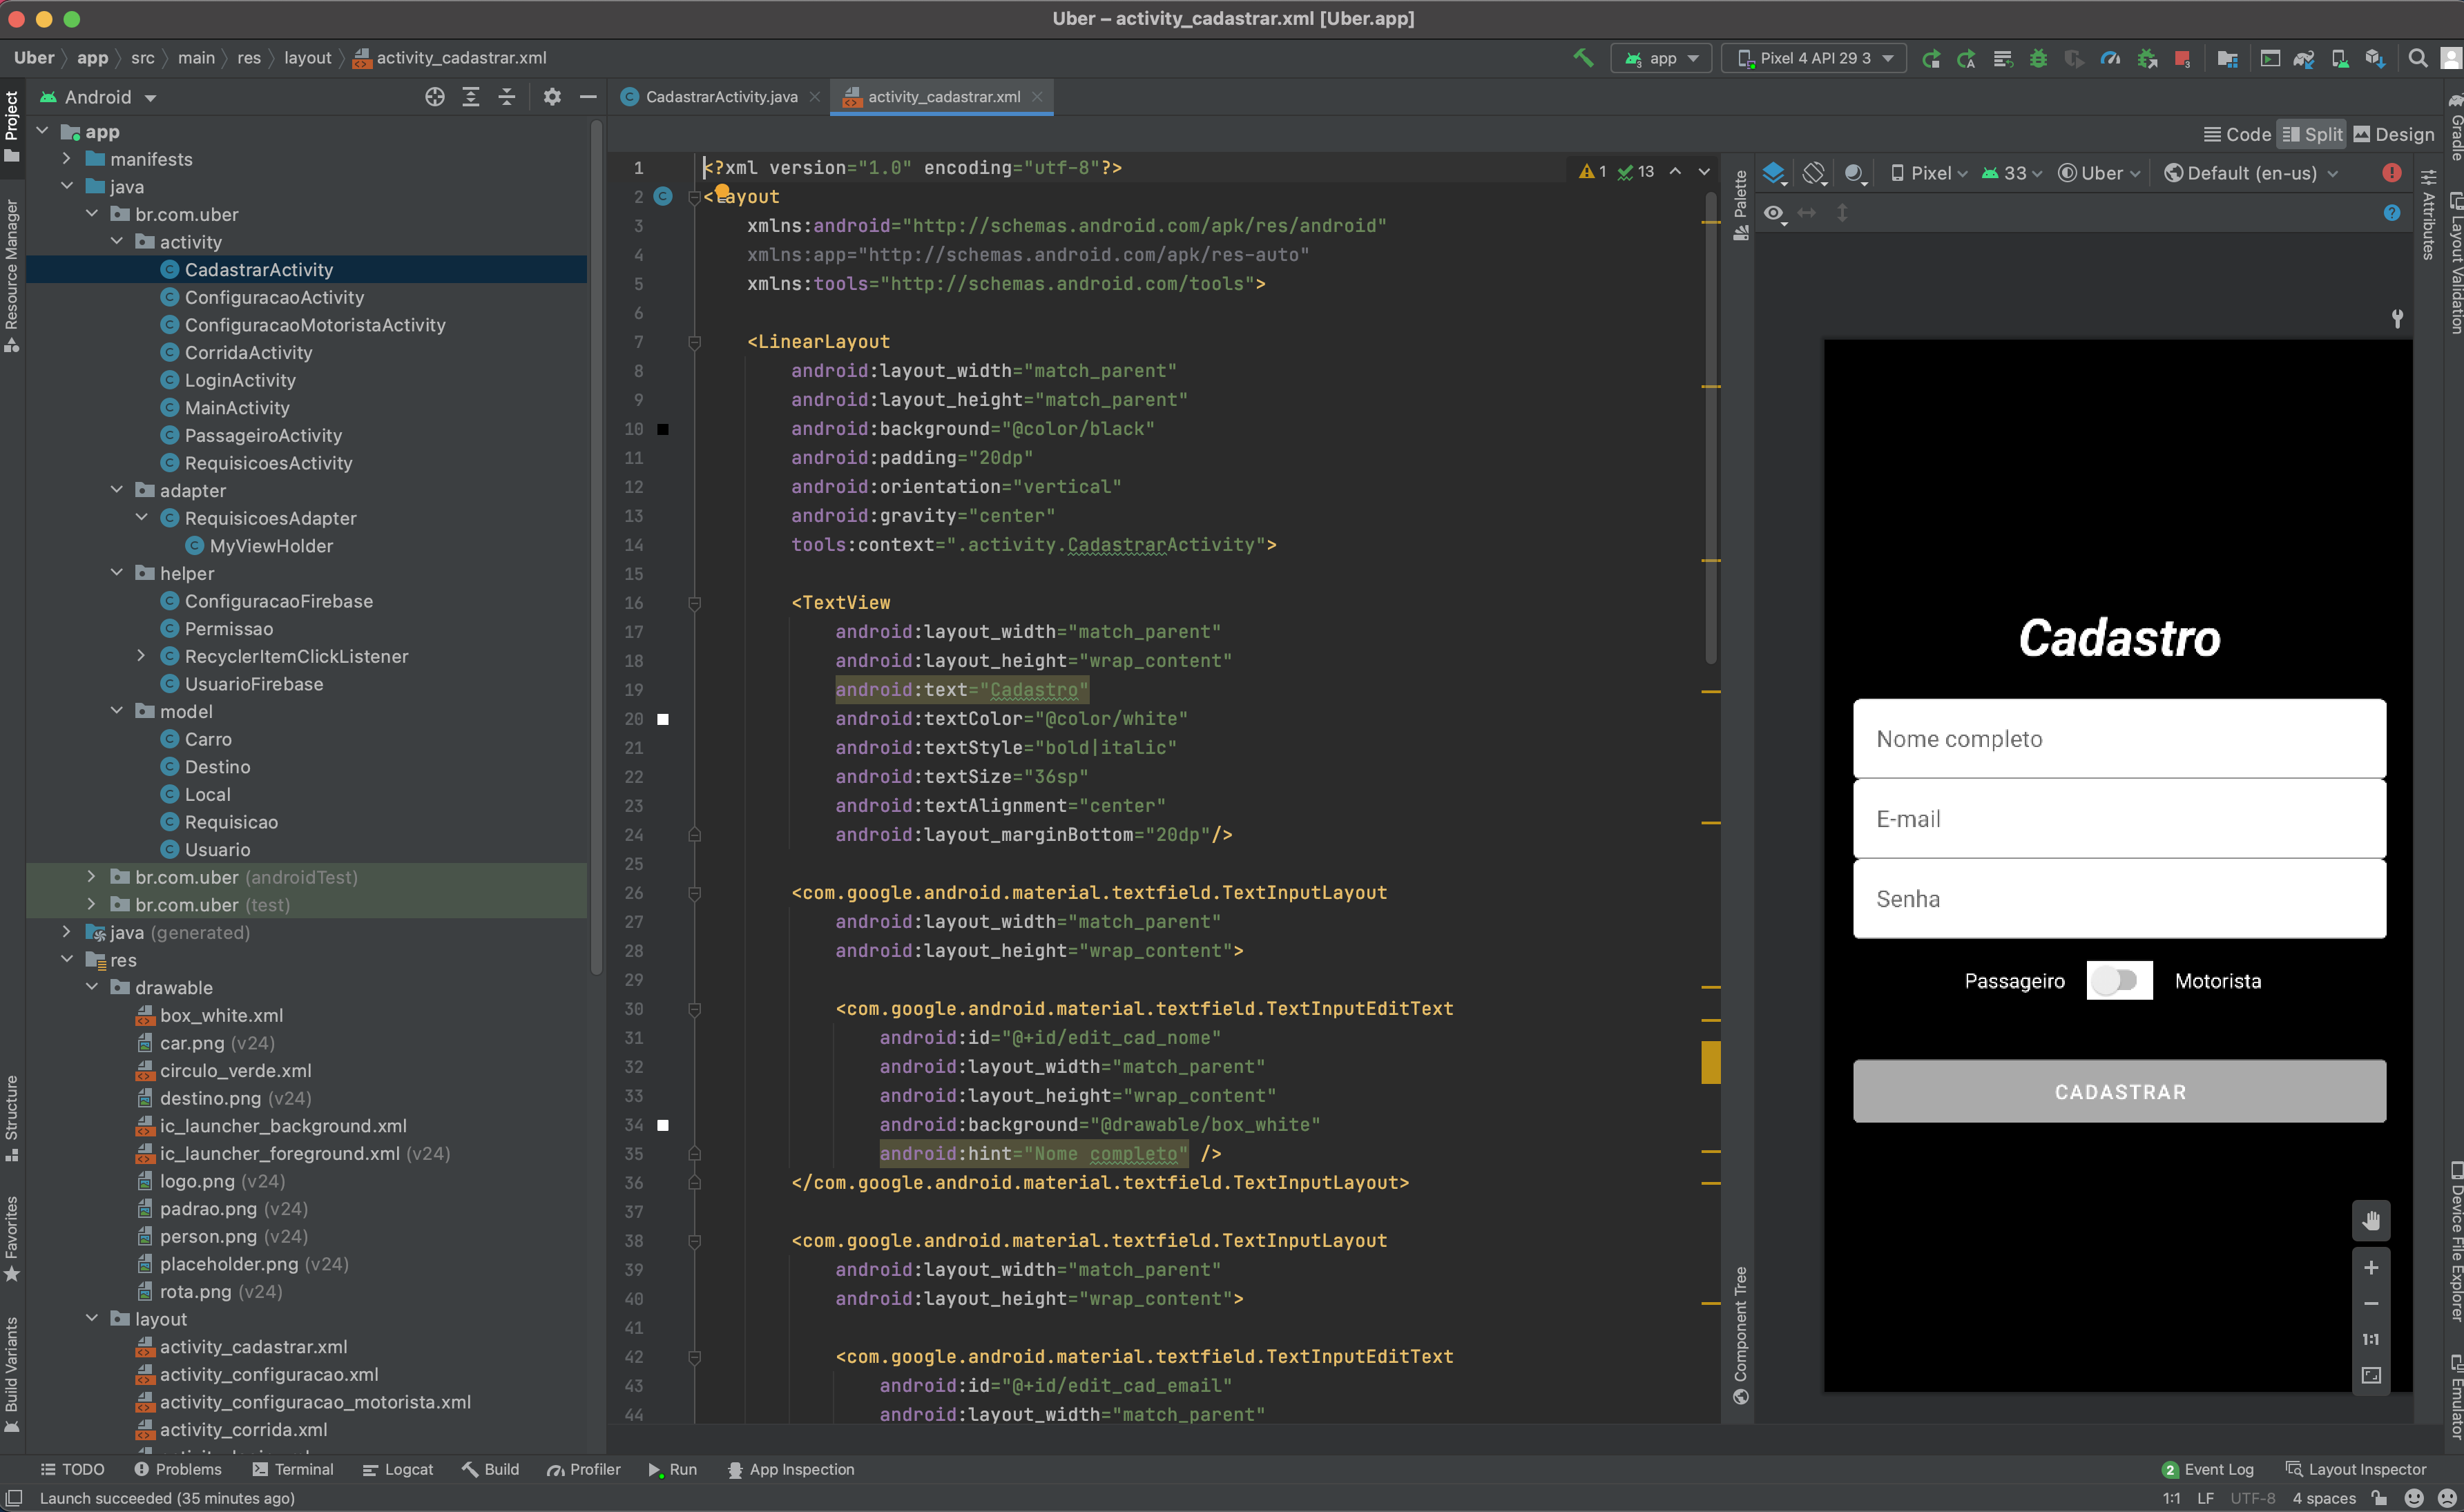Viewport: 2464px width, 1512px height.
Task: Open the Debug tool with the bug icon
Action: pyautogui.click(x=2038, y=58)
